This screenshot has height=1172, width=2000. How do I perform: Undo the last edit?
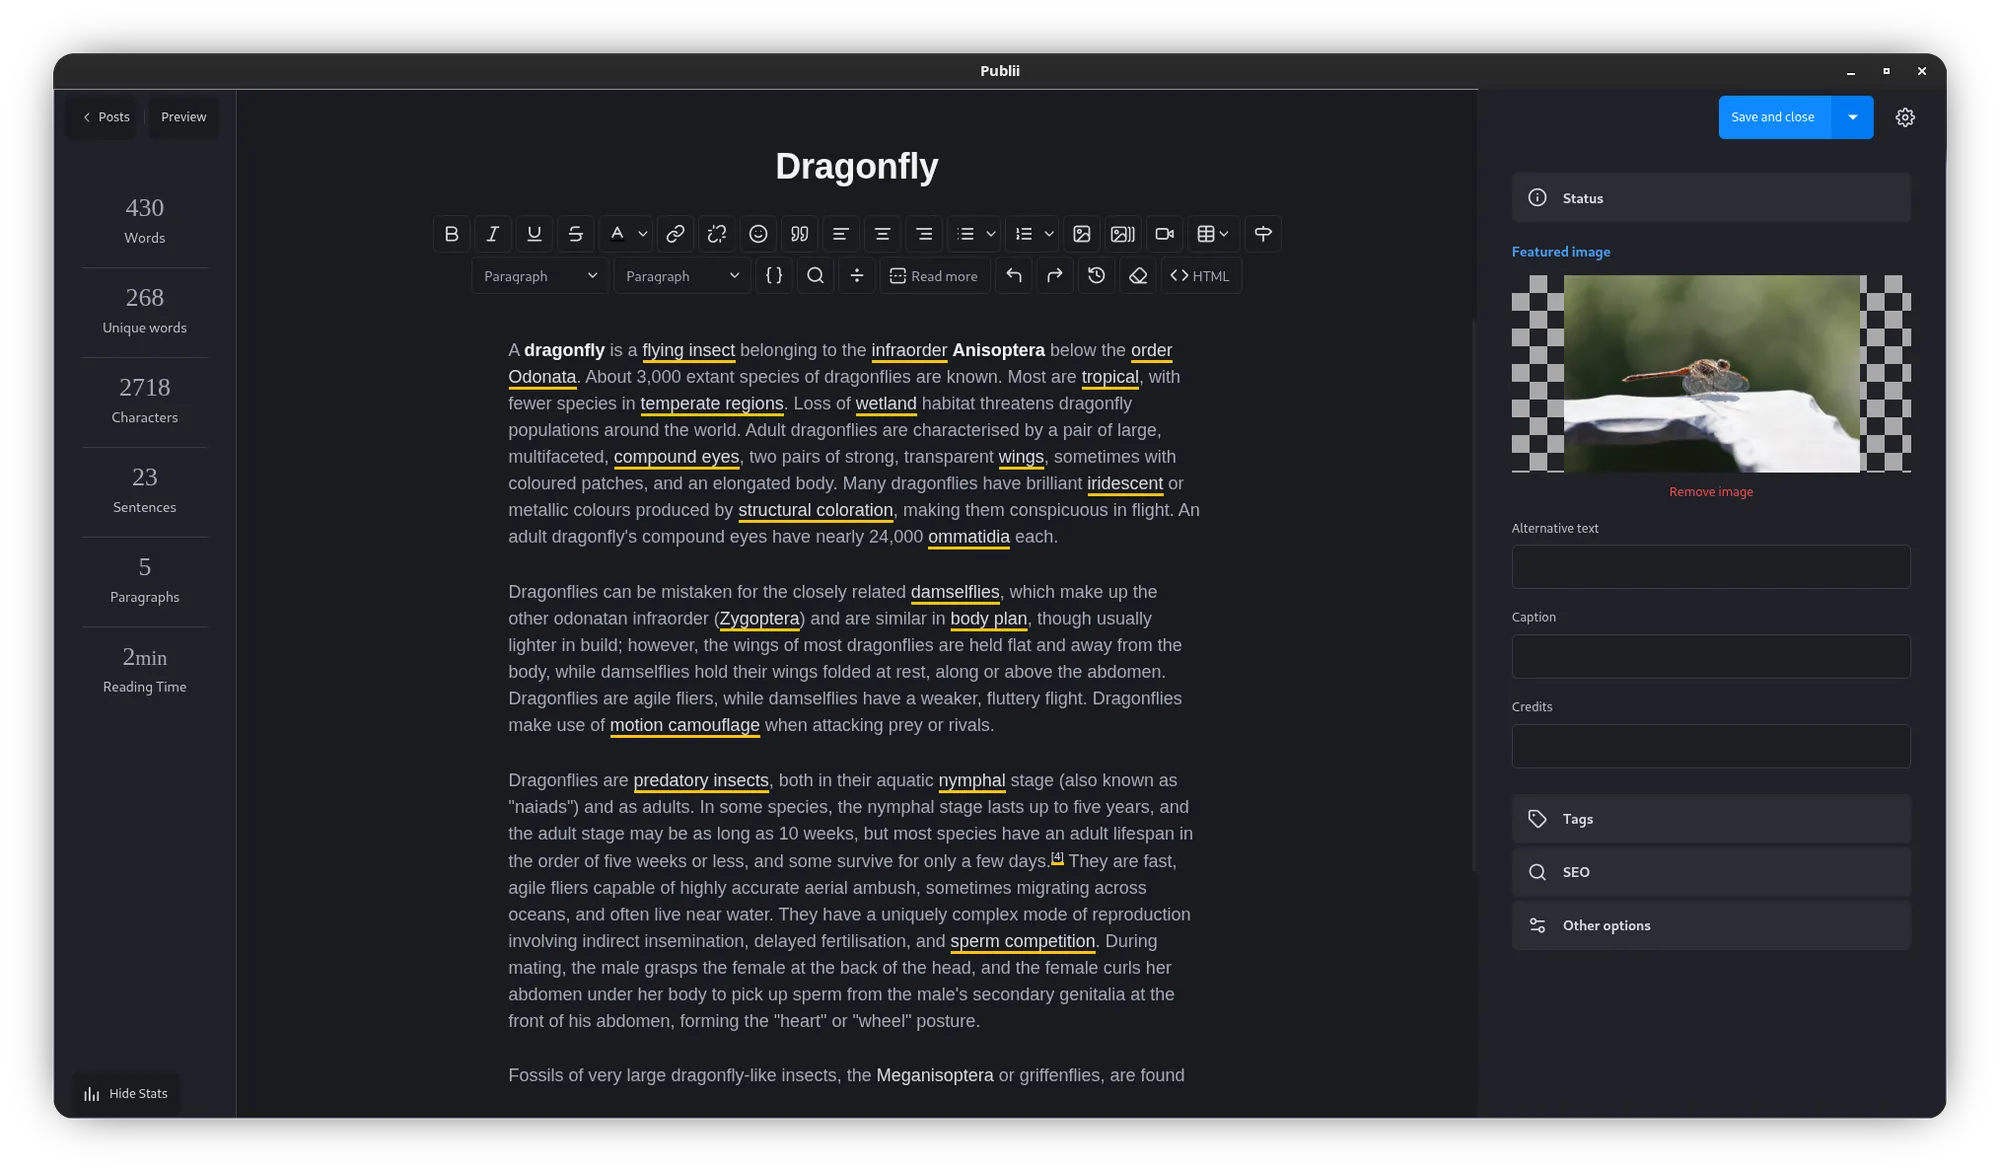pos(1014,276)
